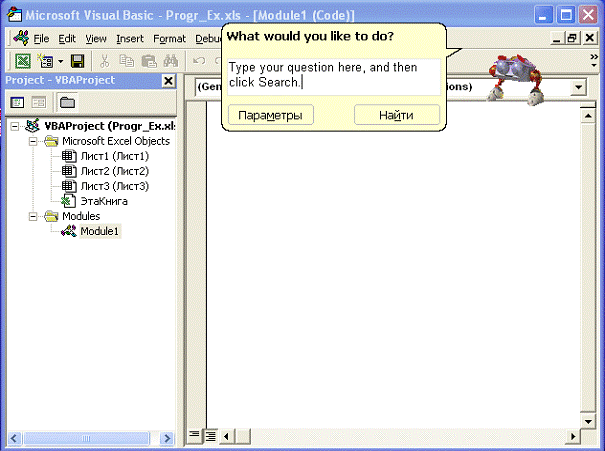Click Project panel scroll right arrow
The width and height of the screenshot is (605, 451).
[167, 438]
